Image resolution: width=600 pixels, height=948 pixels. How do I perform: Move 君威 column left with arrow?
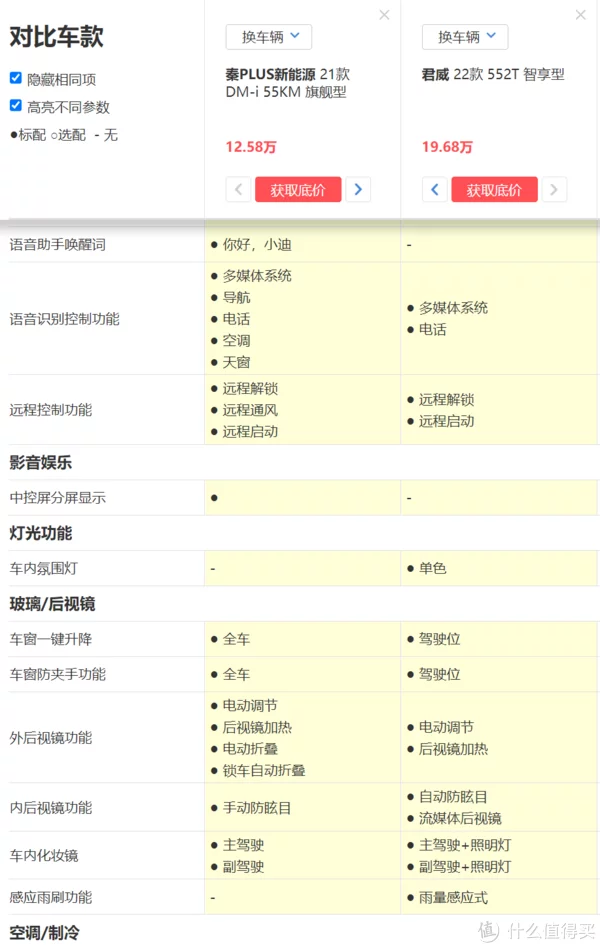(x=435, y=190)
